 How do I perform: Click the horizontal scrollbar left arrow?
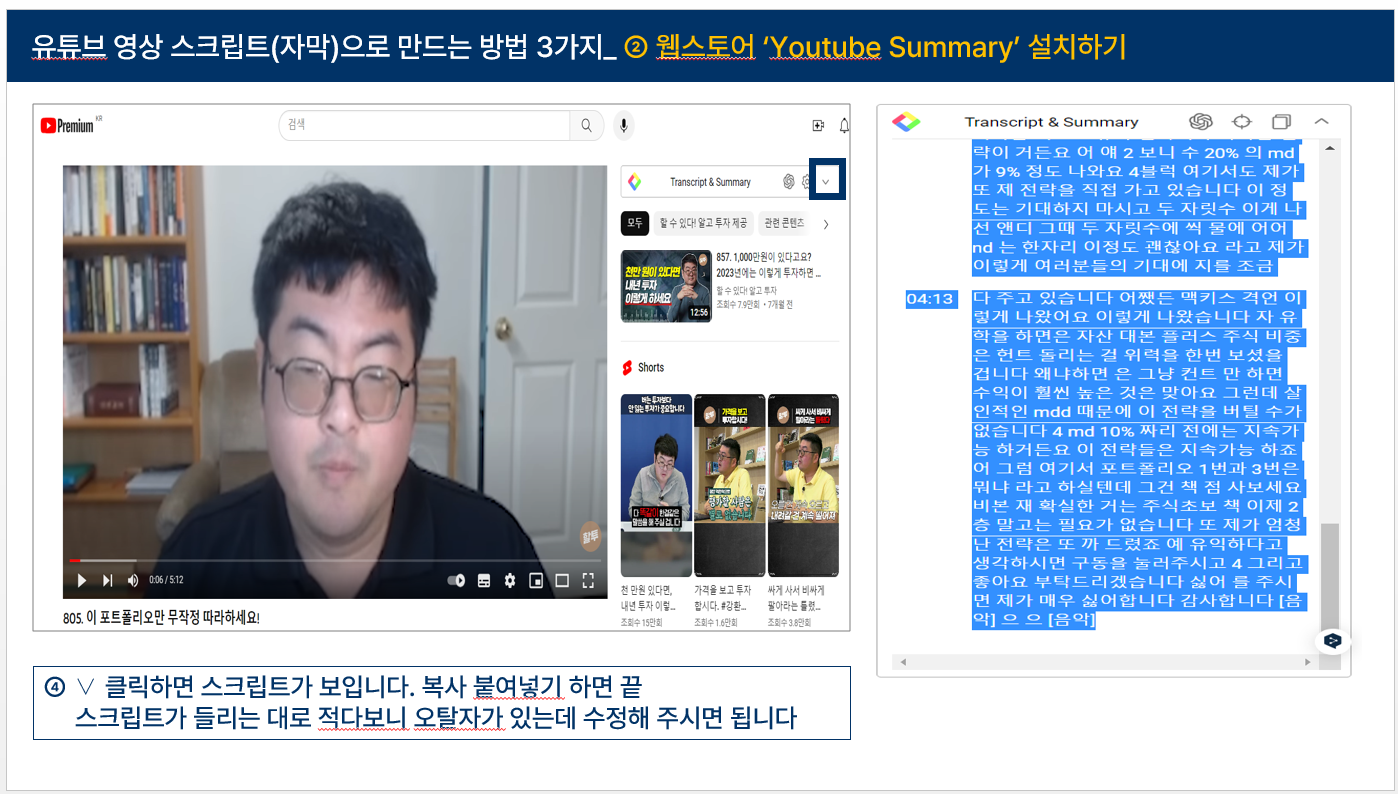pyautogui.click(x=902, y=662)
